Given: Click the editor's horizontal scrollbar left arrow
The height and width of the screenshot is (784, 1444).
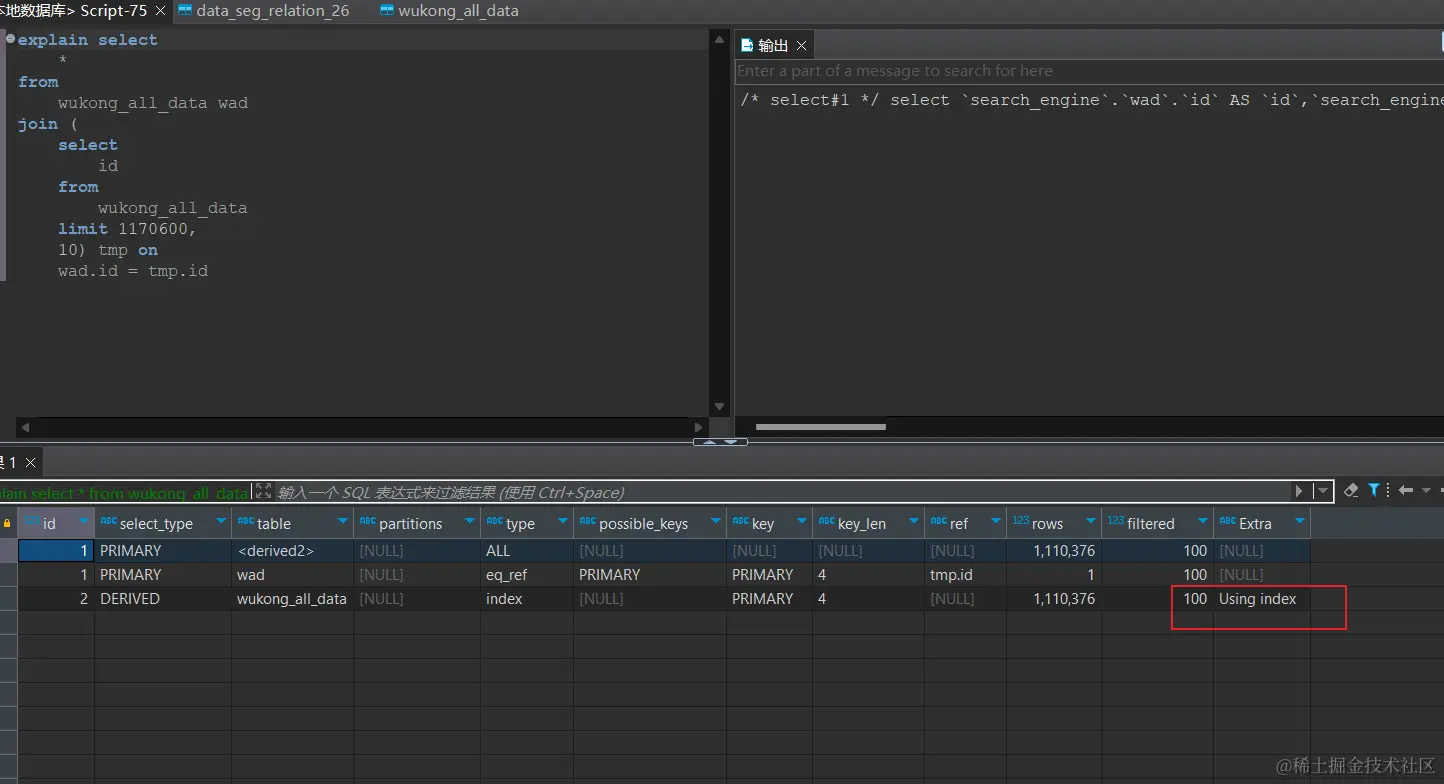Looking at the screenshot, I should [x=25, y=426].
